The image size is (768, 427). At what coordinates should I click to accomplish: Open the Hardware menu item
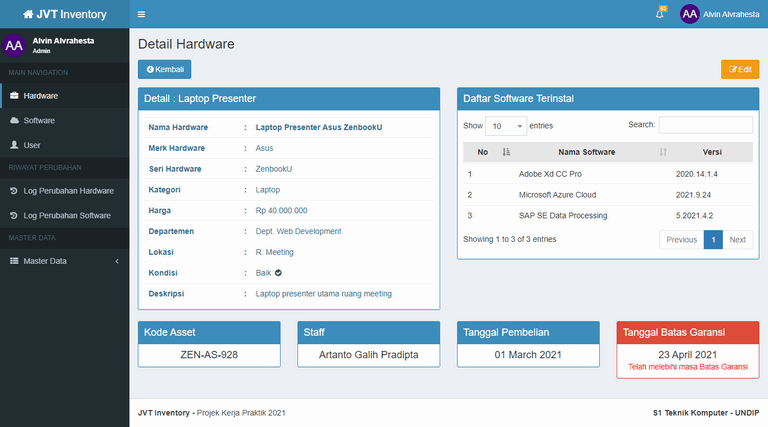point(65,95)
